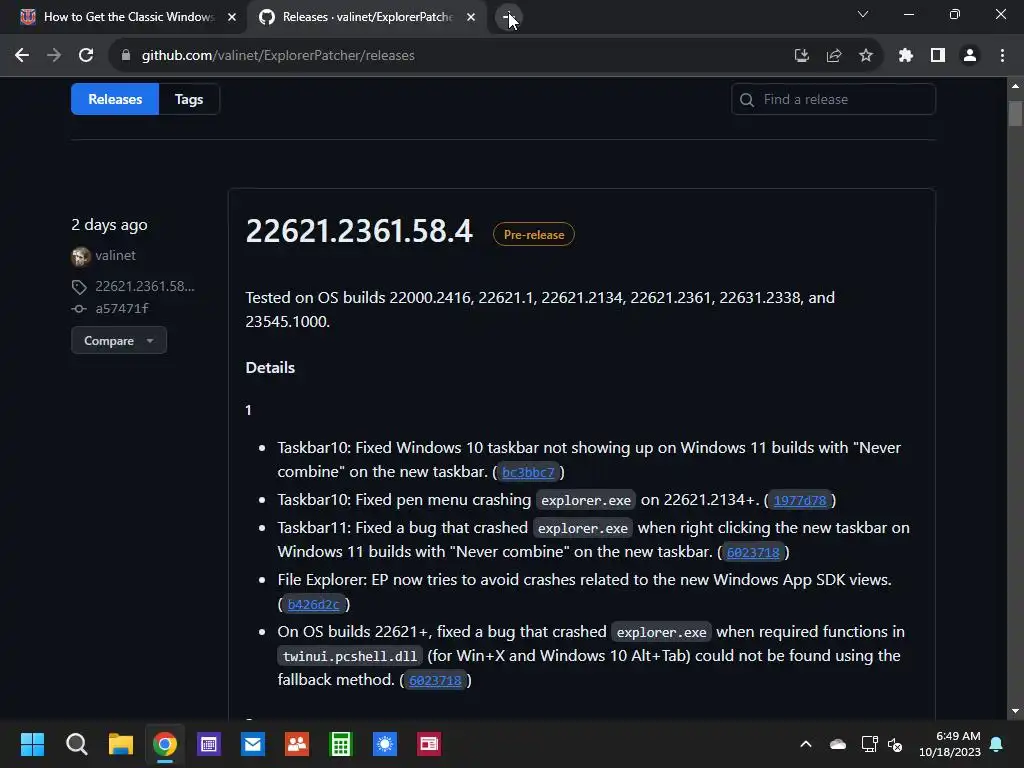The height and width of the screenshot is (768, 1024).
Task: Open commit link b426d2c
Action: 313,605
